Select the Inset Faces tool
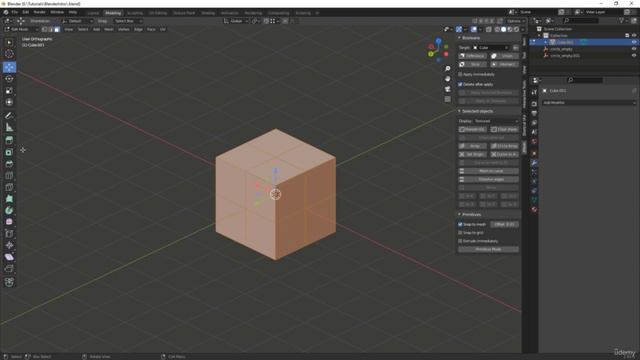 [x=9, y=152]
